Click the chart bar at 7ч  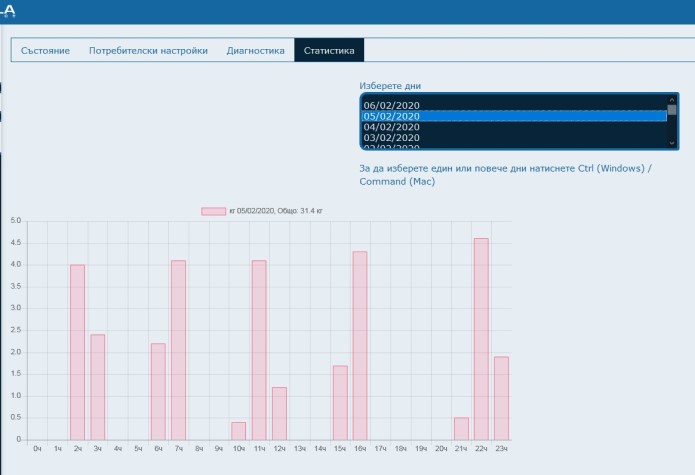(178, 350)
